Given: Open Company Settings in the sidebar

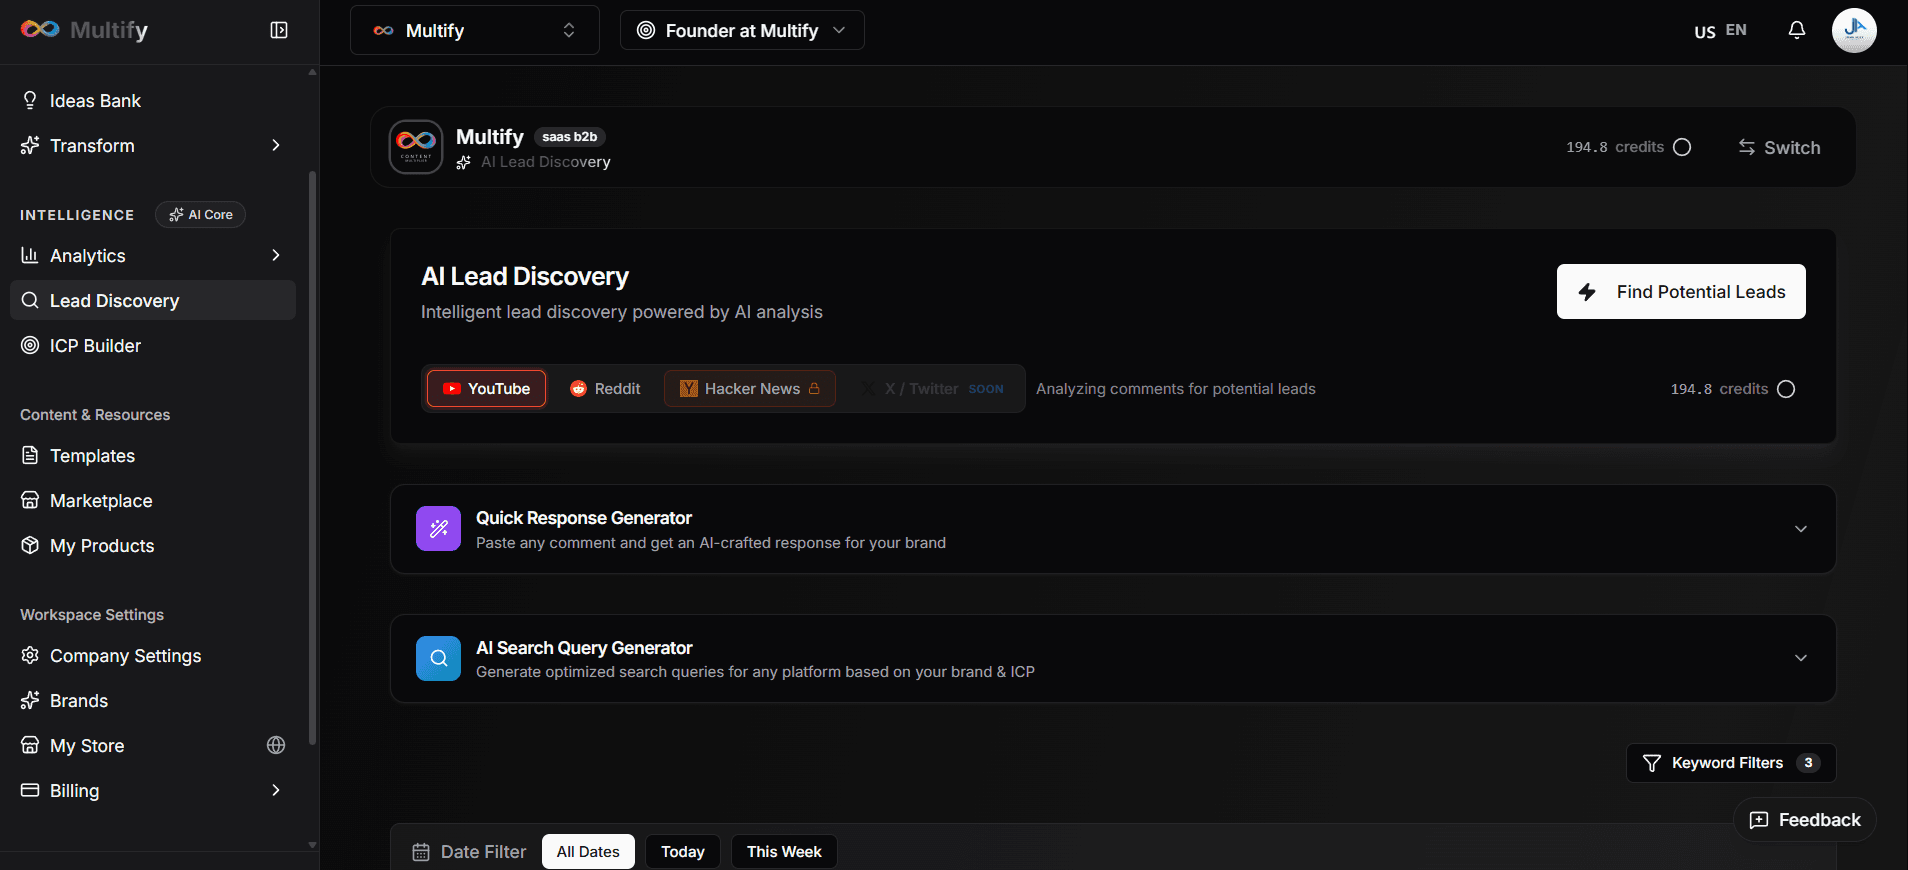Looking at the screenshot, I should pyautogui.click(x=153, y=656).
